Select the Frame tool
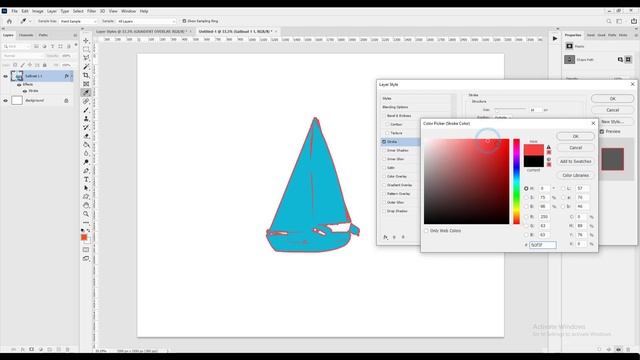The height and width of the screenshot is (360, 640). pos(86,84)
